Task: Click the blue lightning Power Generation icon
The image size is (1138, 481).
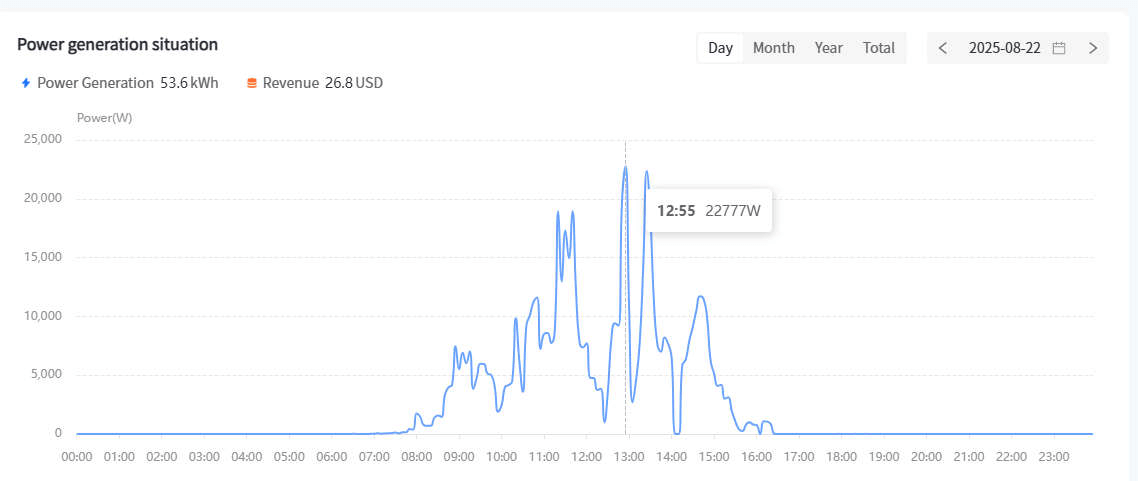Action: (26, 83)
